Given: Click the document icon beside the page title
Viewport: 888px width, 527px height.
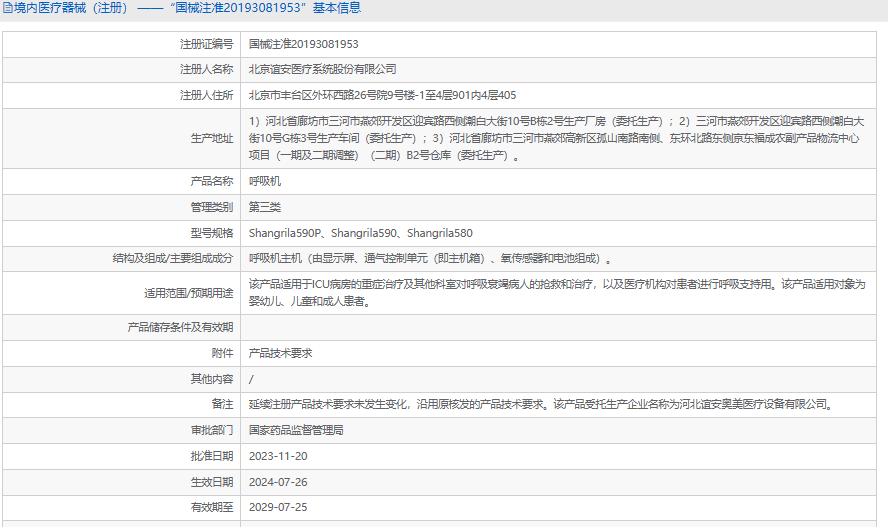Looking at the screenshot, I should click(x=8, y=8).
